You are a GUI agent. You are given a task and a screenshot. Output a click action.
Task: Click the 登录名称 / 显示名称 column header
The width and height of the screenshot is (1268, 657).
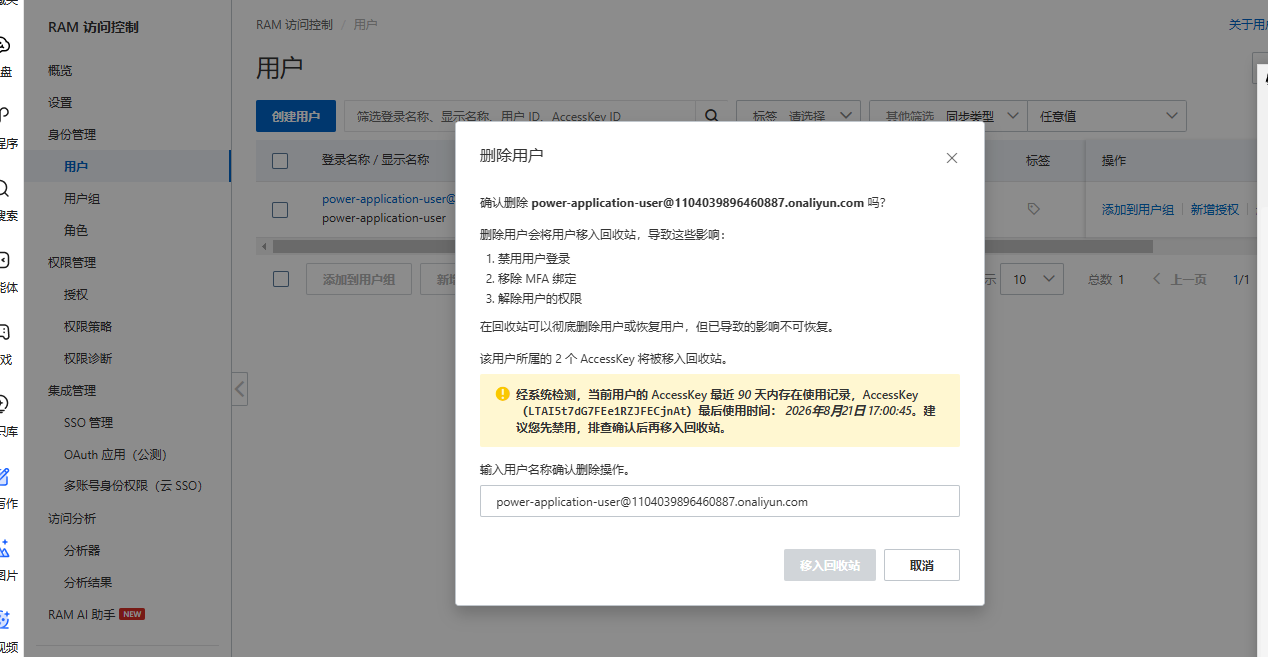(x=375, y=160)
